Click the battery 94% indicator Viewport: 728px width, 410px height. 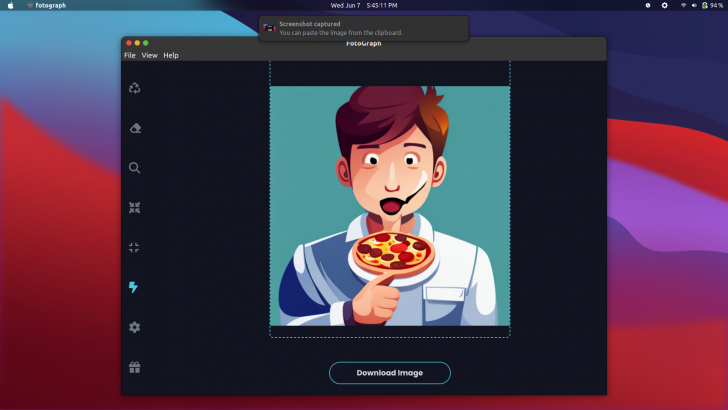(713, 6)
